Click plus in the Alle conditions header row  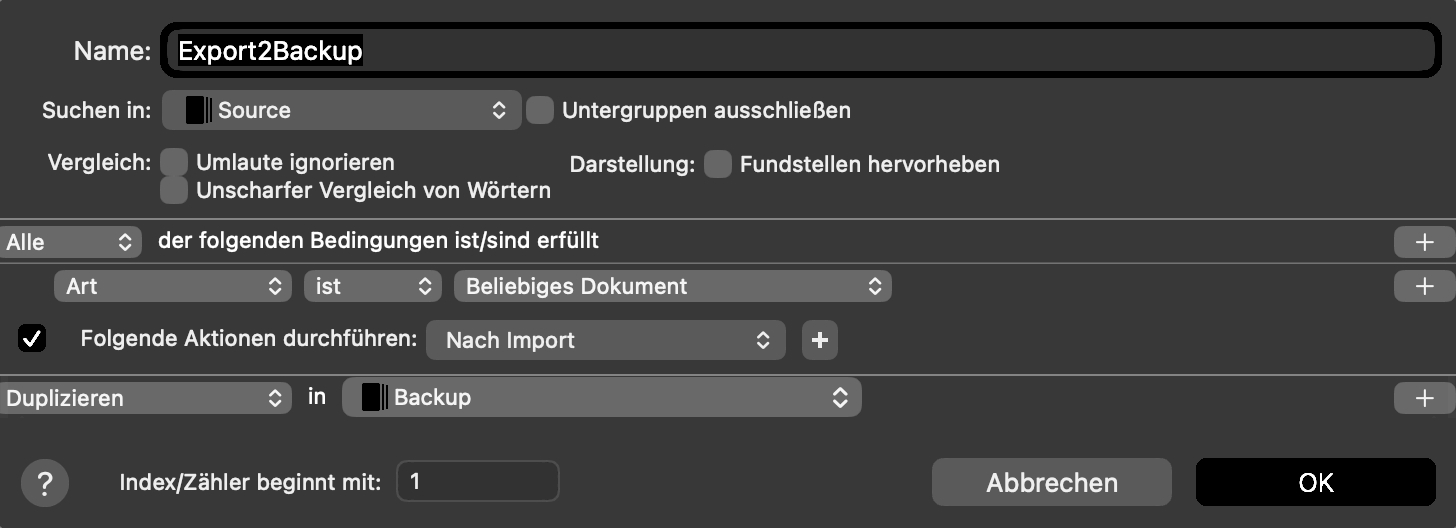pos(1424,242)
